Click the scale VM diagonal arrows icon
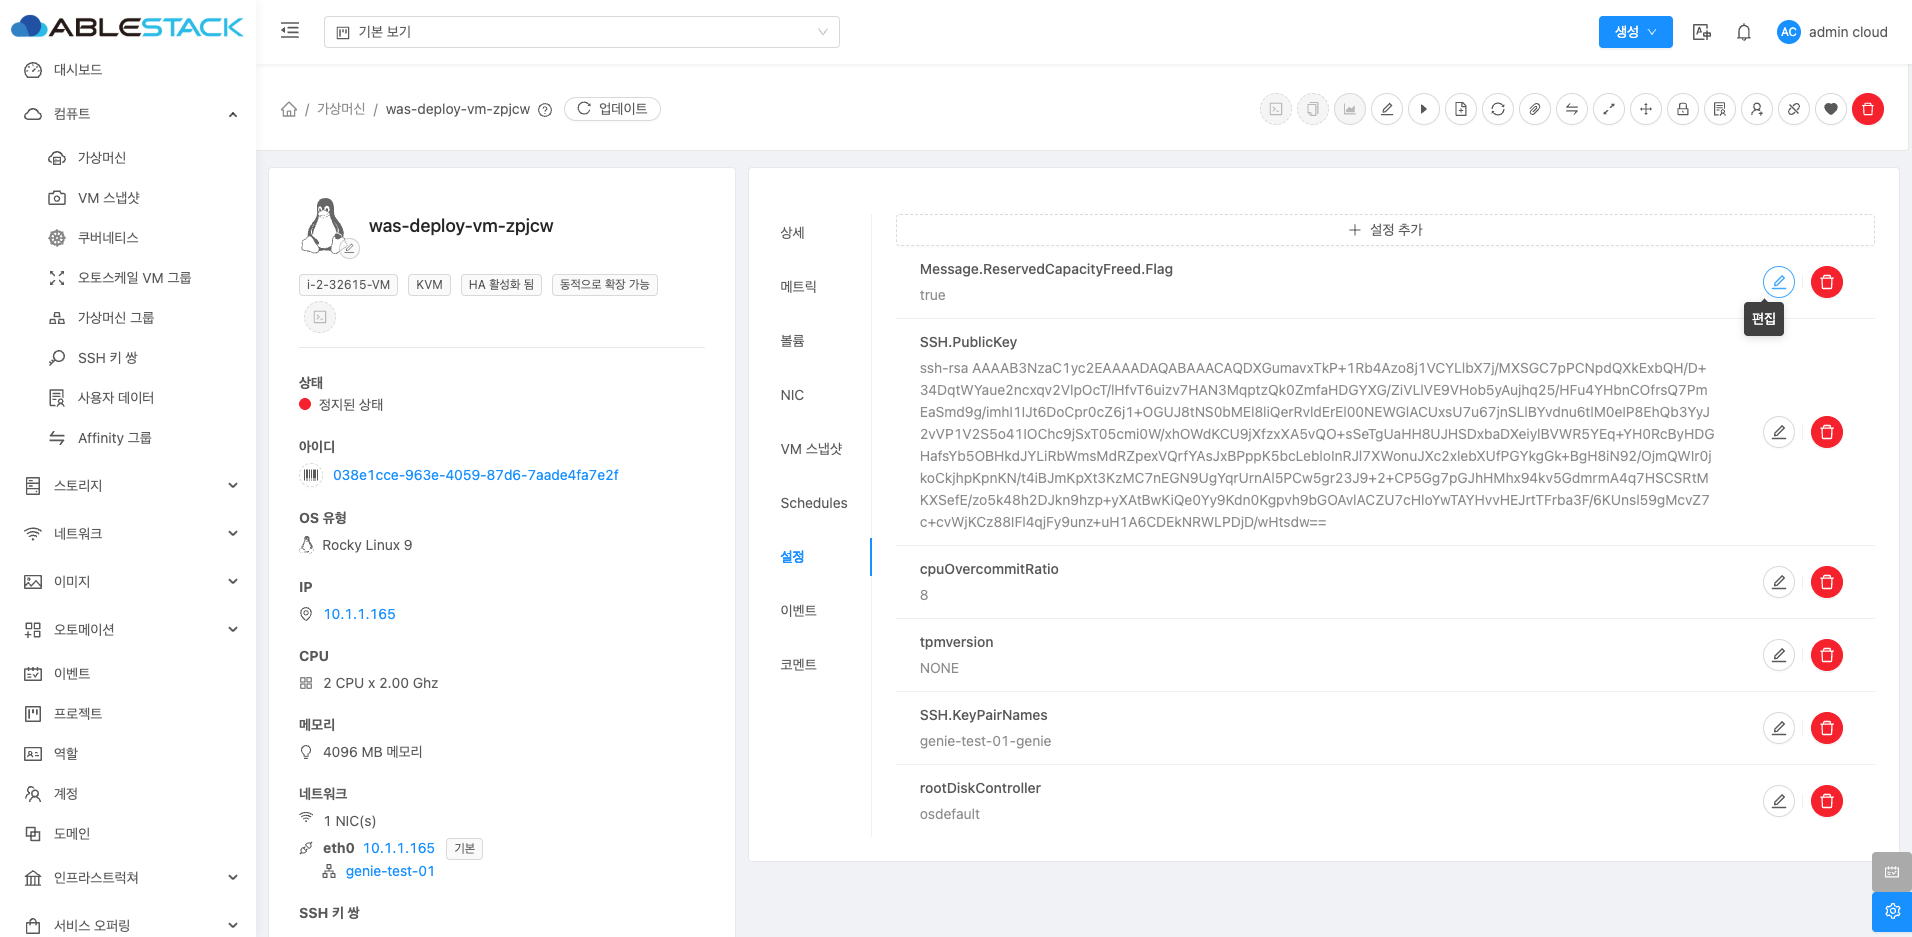The height and width of the screenshot is (937, 1912). [1608, 109]
